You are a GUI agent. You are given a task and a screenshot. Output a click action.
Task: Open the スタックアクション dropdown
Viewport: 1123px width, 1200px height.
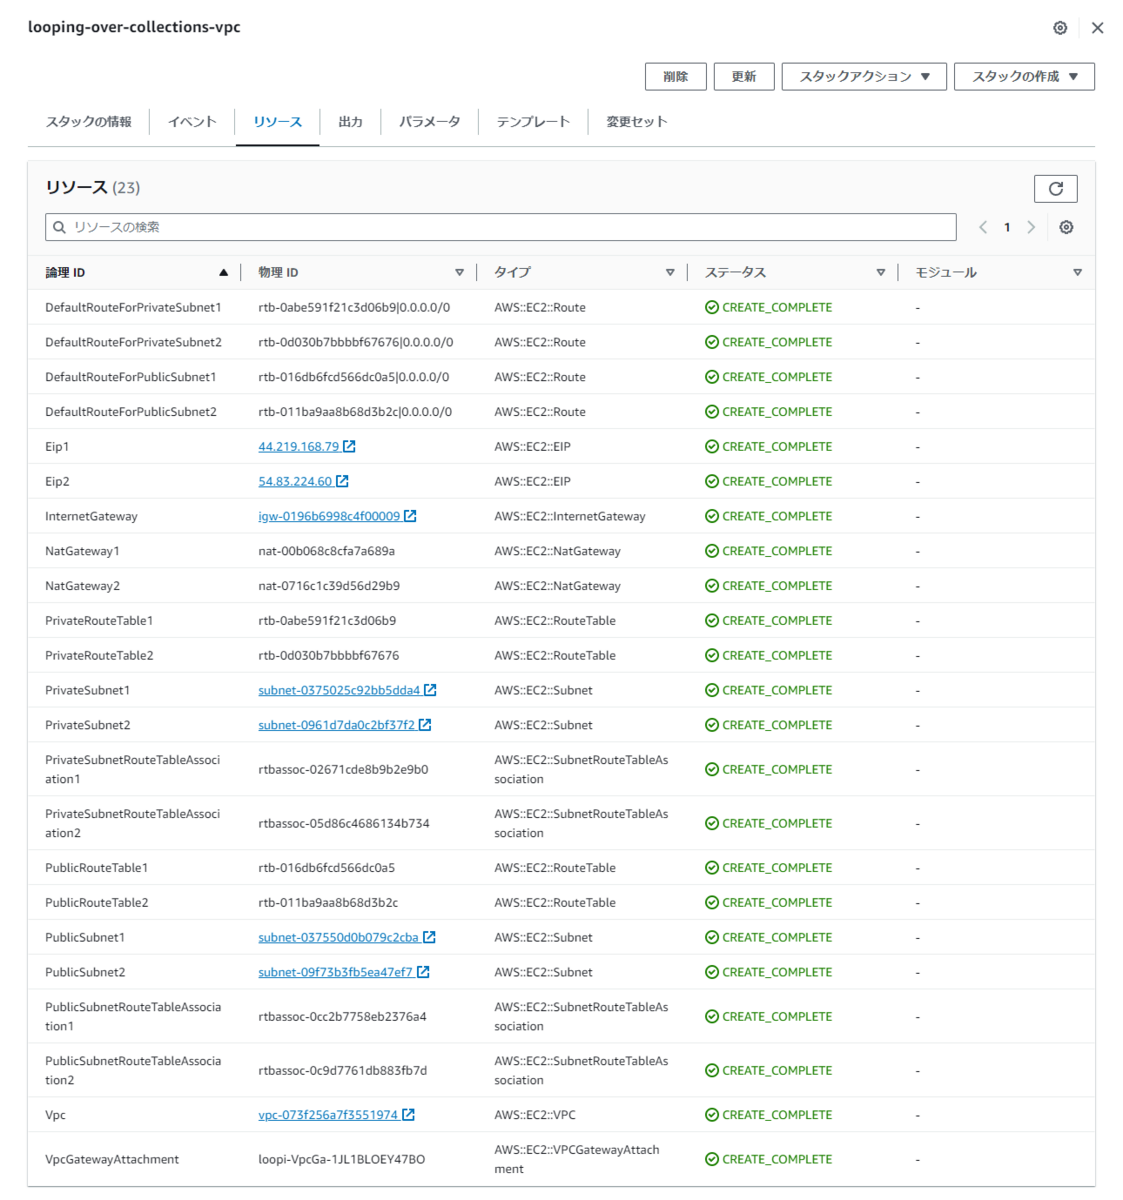click(863, 76)
